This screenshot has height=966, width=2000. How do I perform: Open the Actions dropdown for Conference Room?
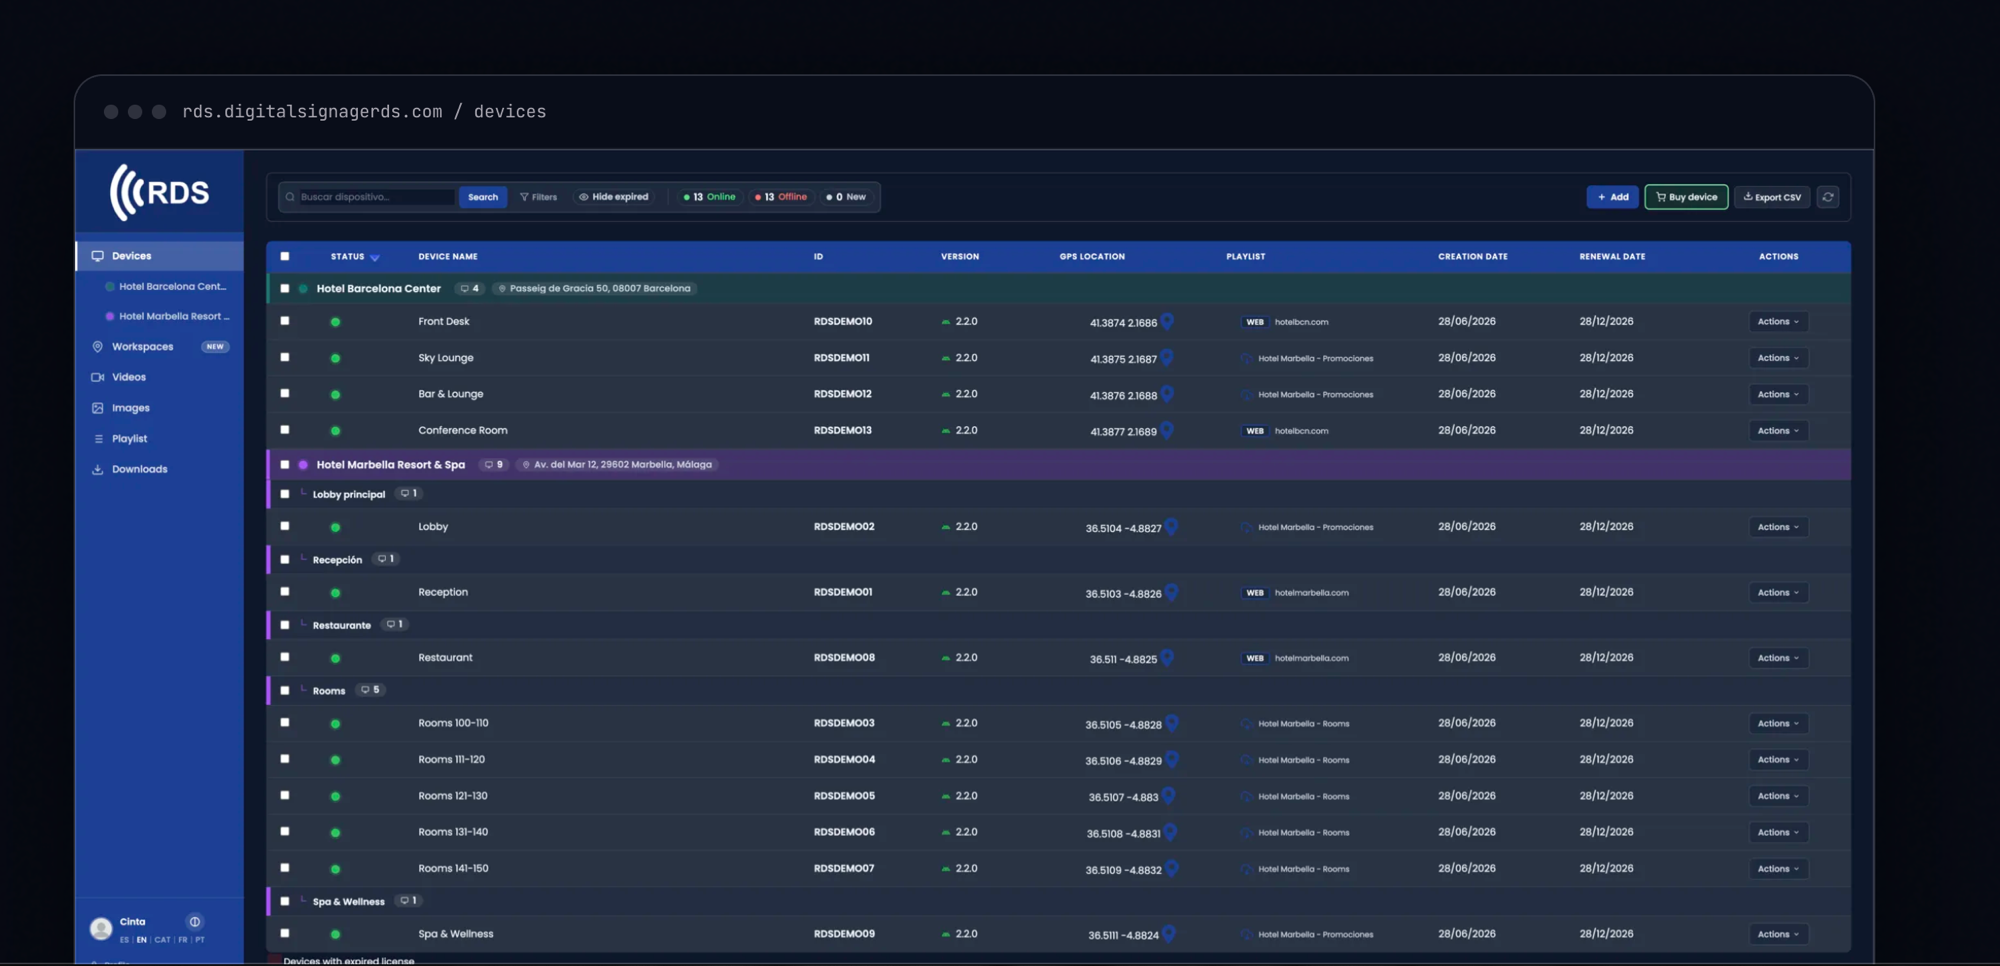(1778, 431)
